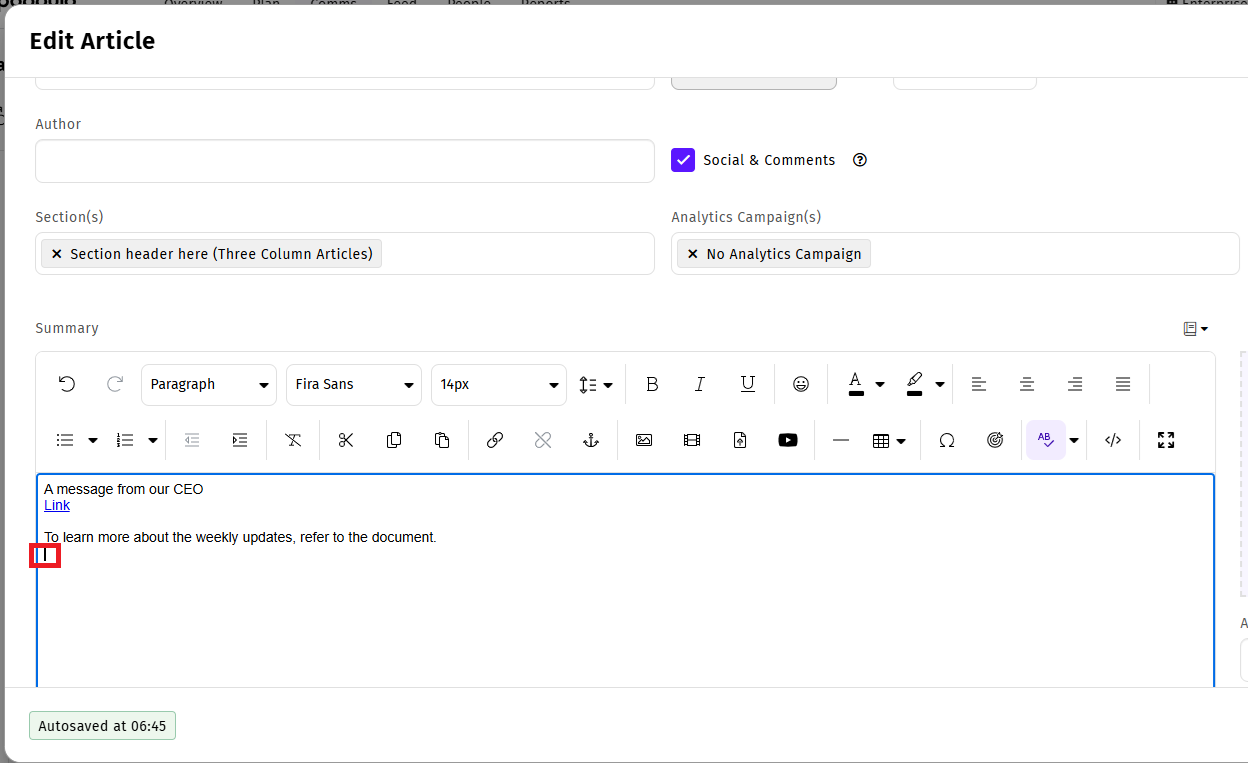
Task: Expand the Fira Sans font dropdown
Action: tap(354, 385)
